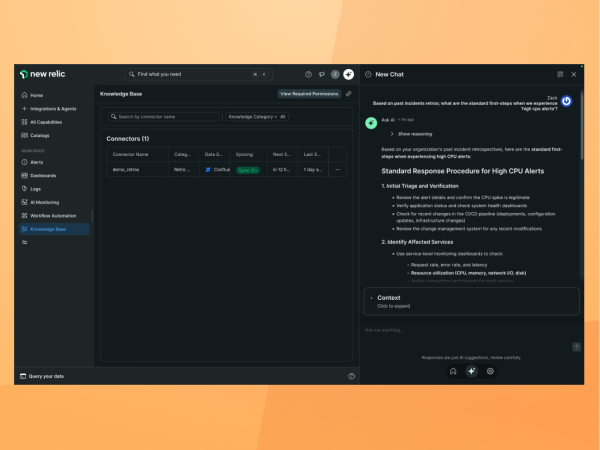The image size is (600, 450).
Task: Expand the Context section
Action: [471, 301]
